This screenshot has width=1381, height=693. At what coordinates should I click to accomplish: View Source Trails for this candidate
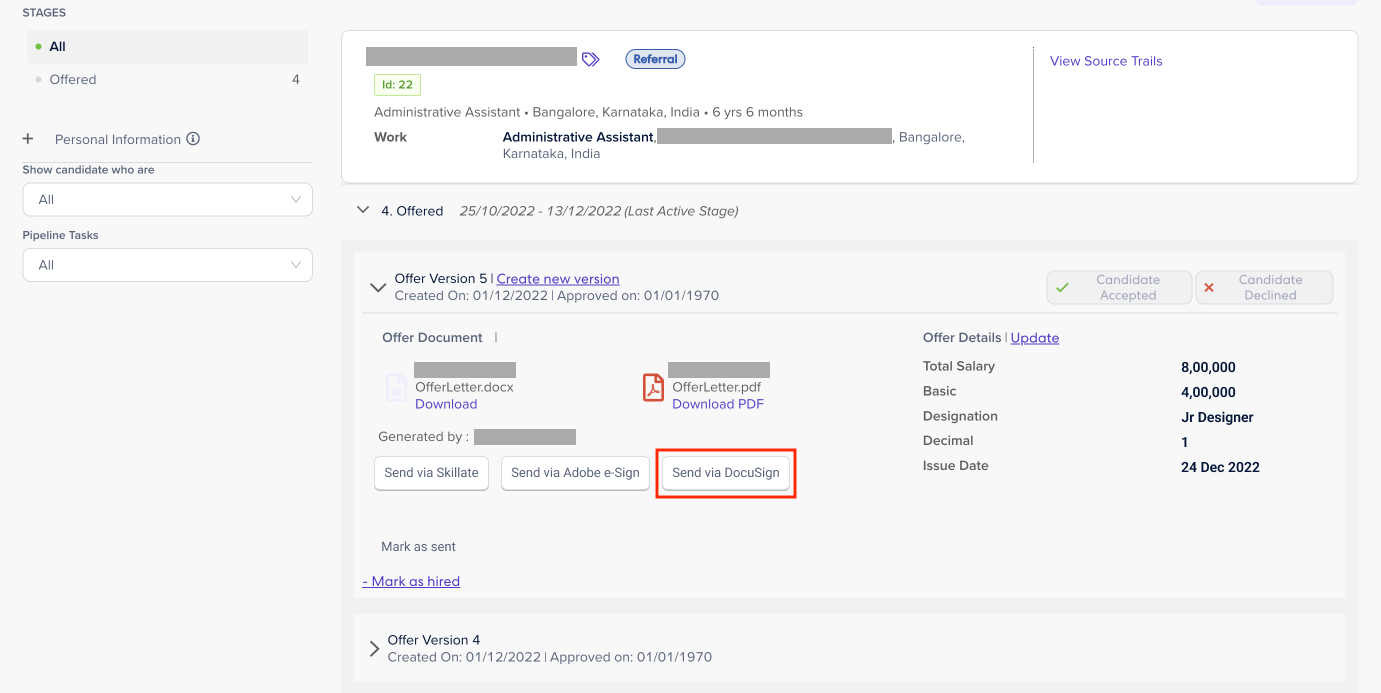point(1106,61)
